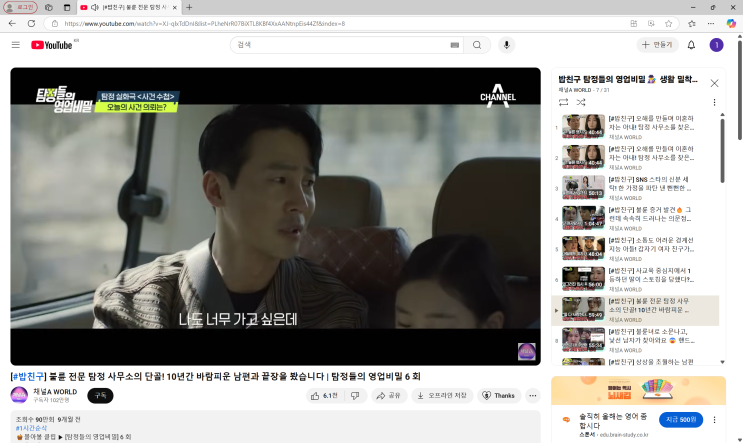Click the video player to pause
Viewport: 743px width, 443px height.
pos(275,216)
